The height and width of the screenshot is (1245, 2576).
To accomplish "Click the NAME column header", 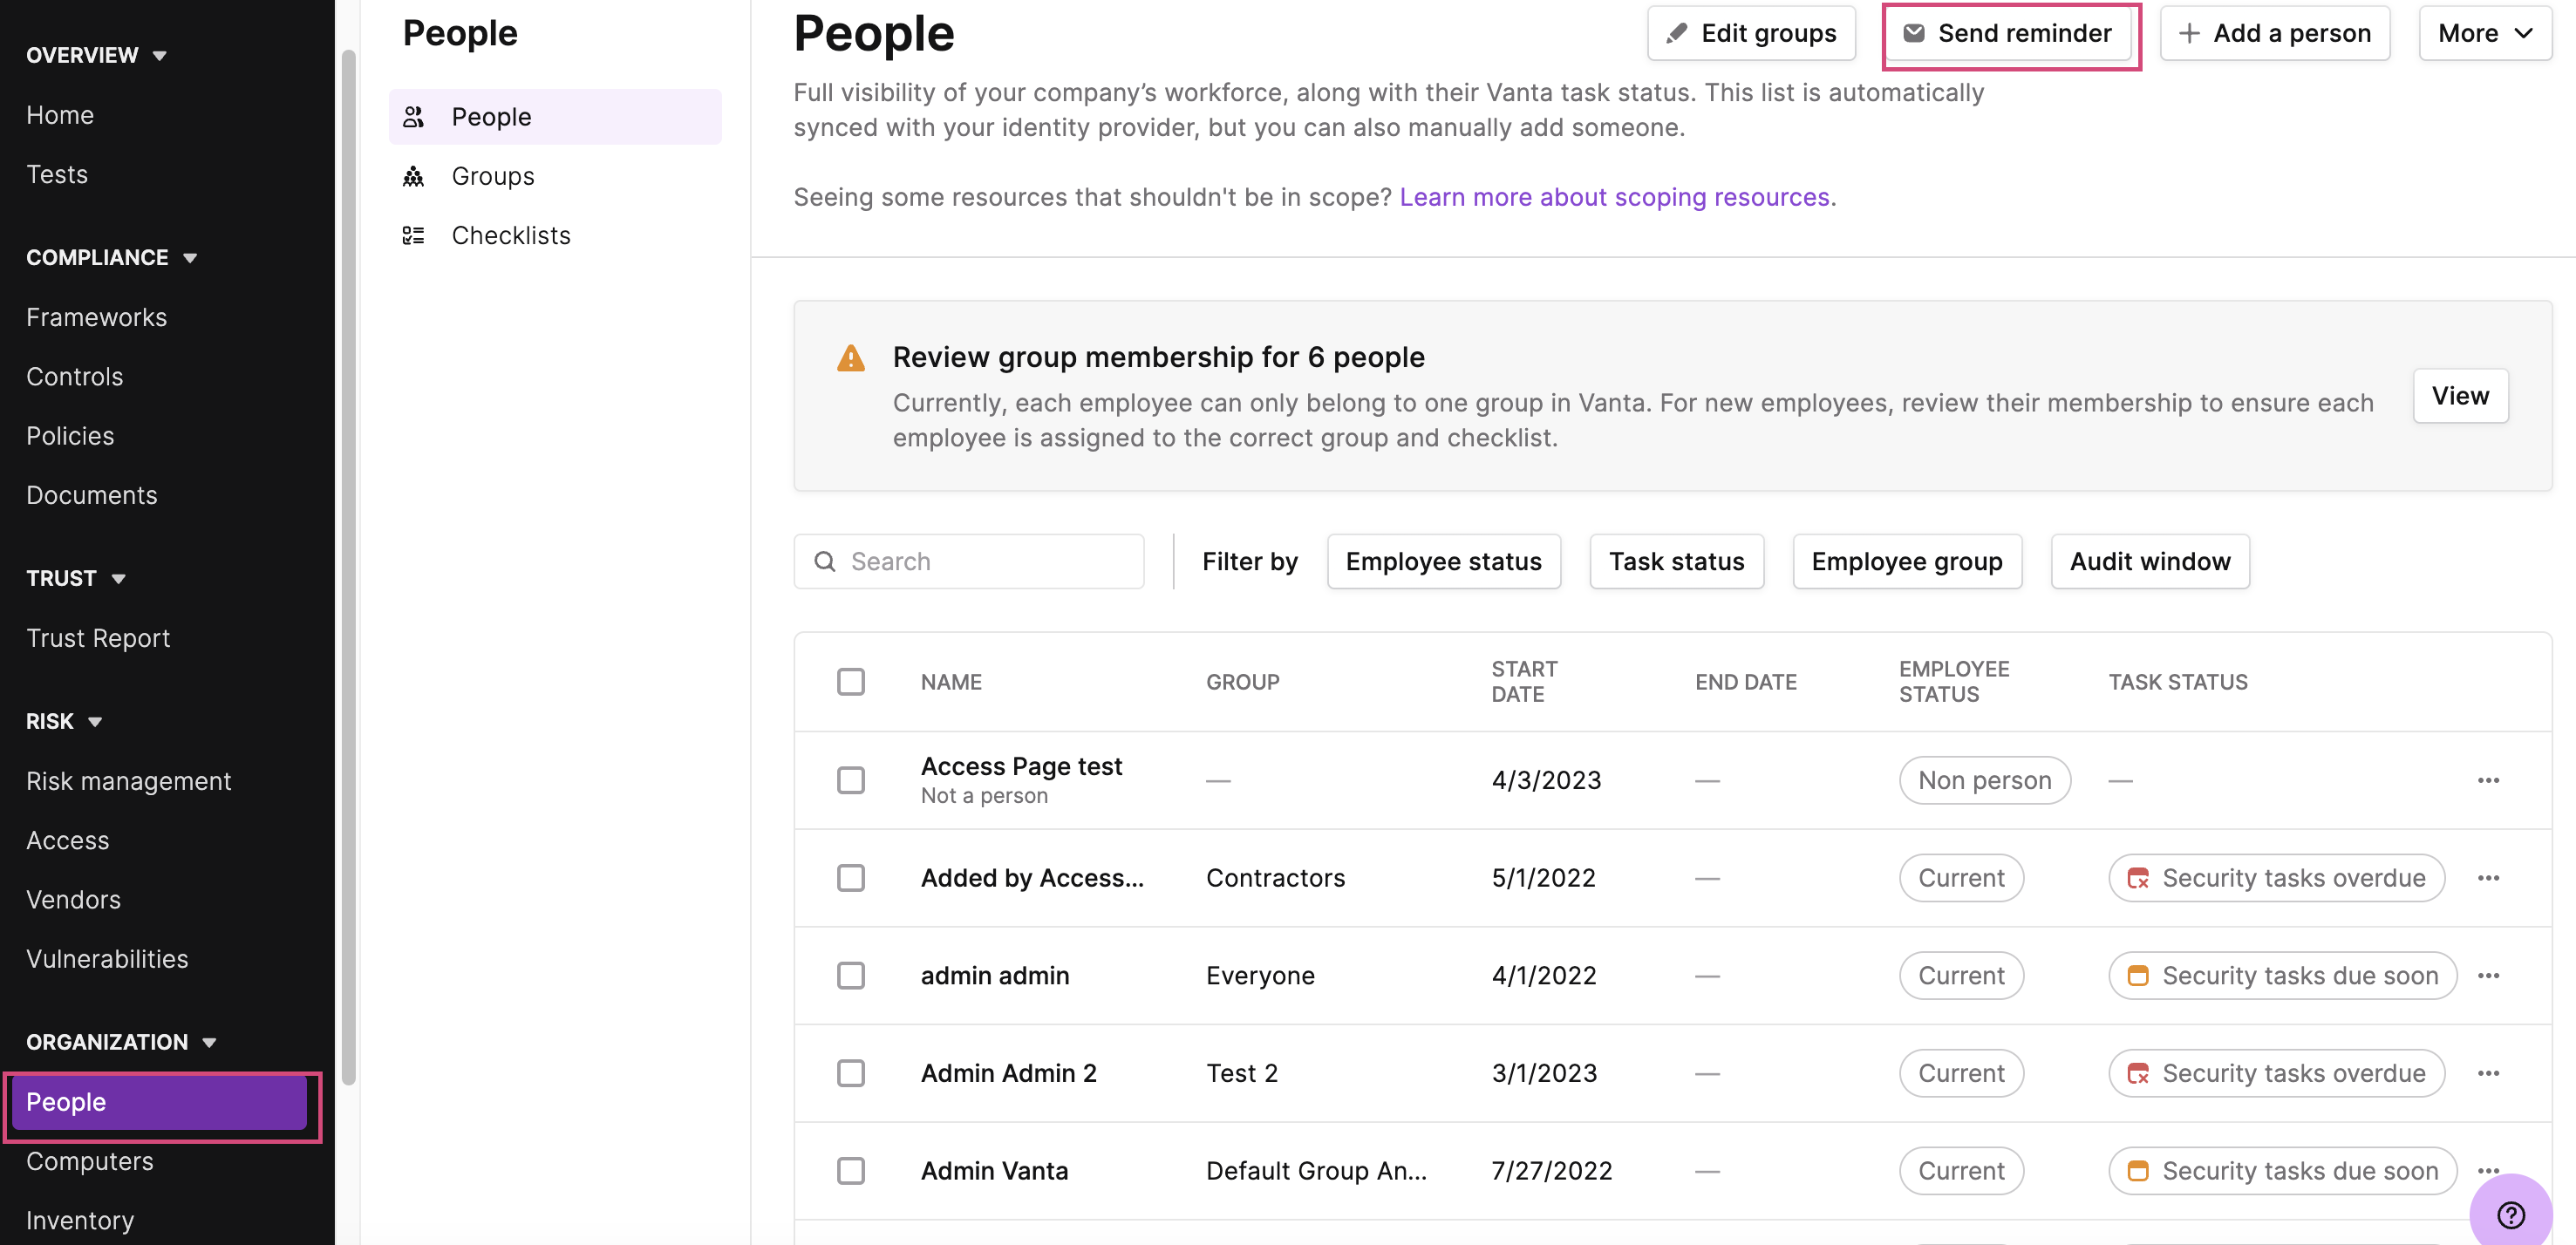I will [951, 682].
